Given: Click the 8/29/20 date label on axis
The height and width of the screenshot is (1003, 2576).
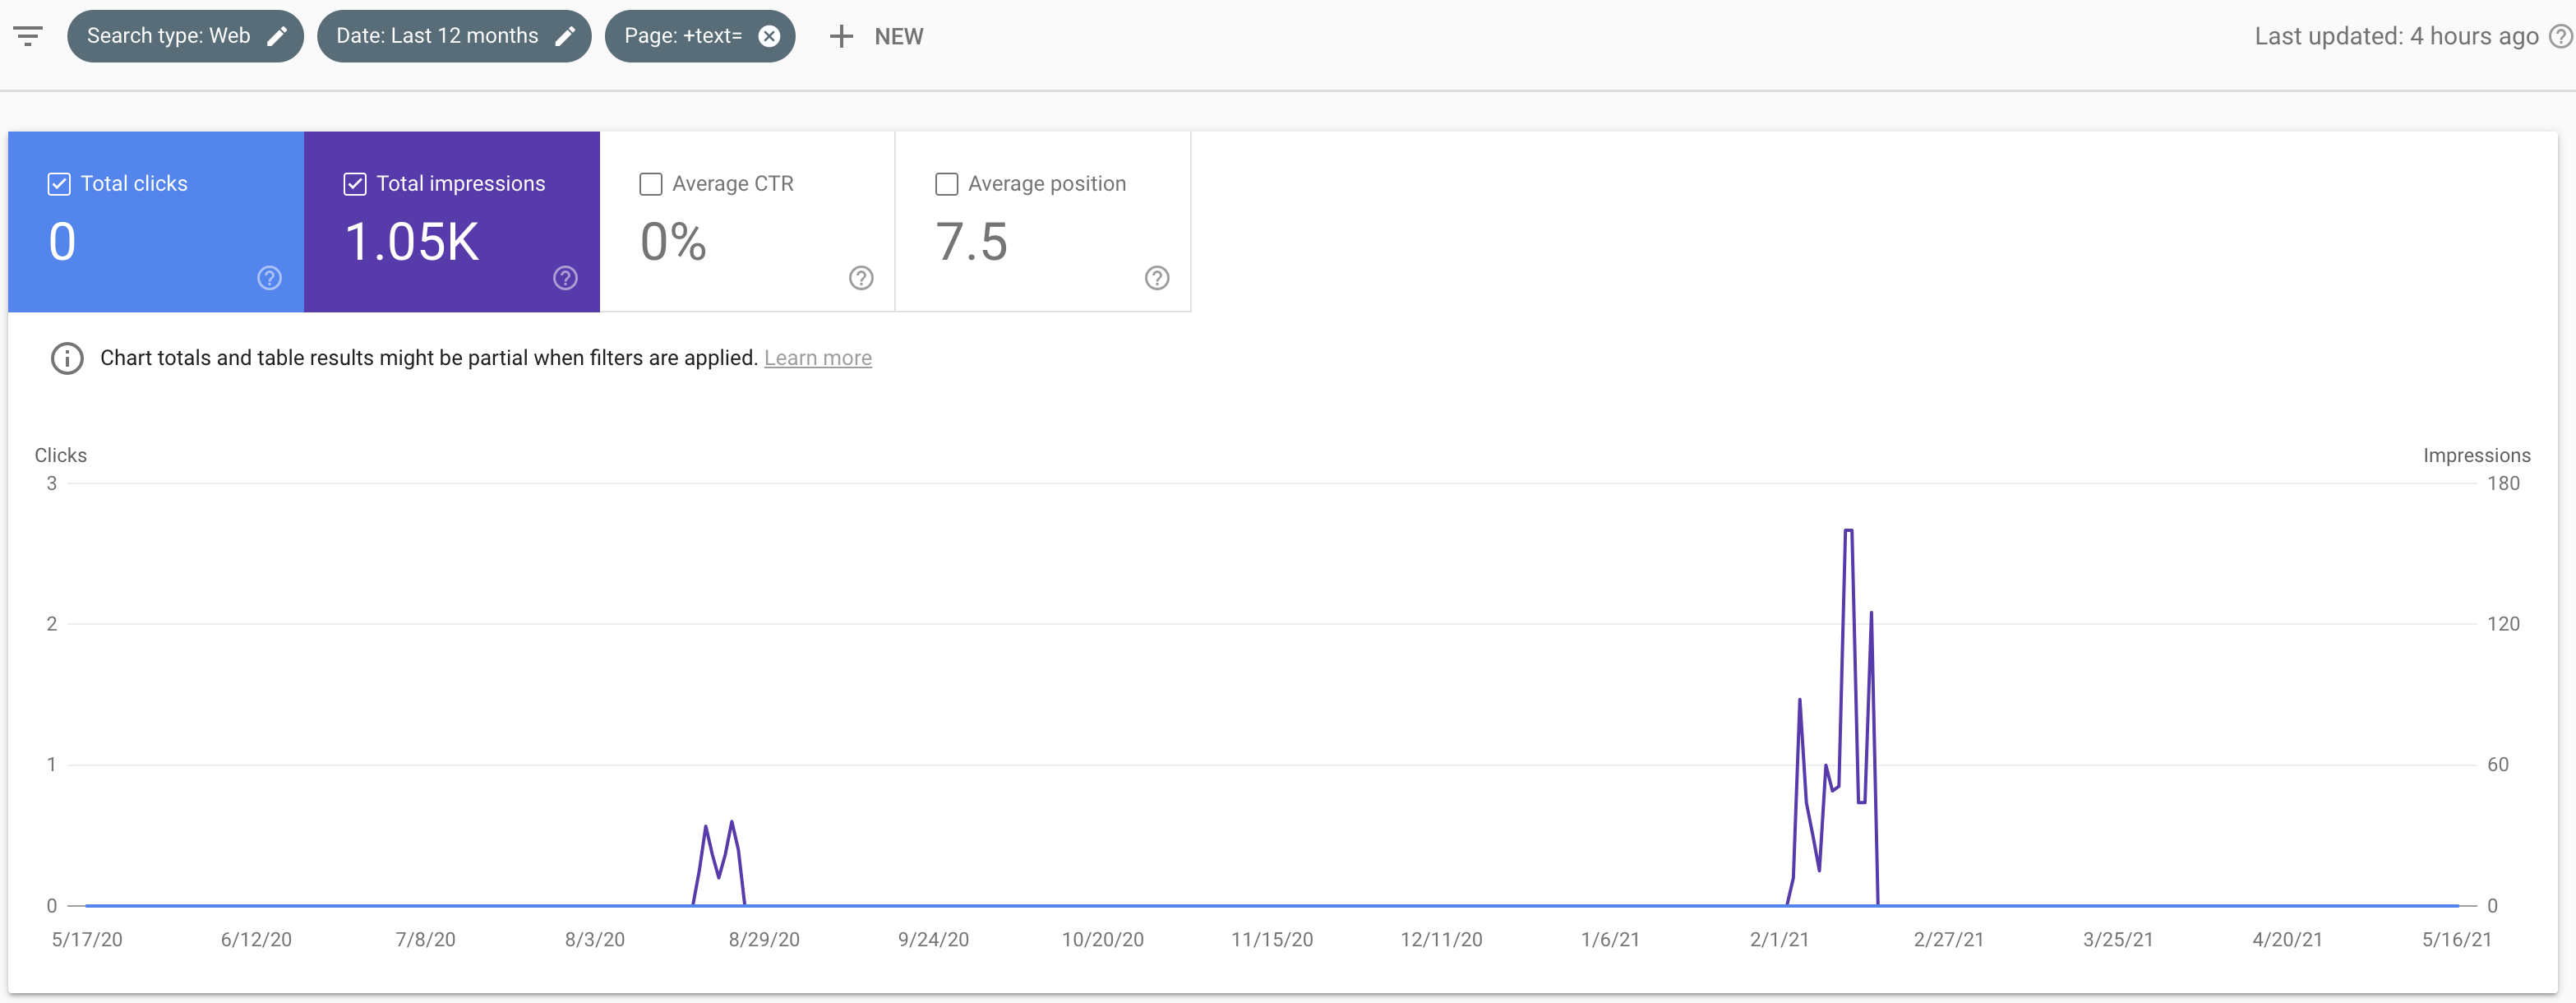Looking at the screenshot, I should click(x=764, y=940).
